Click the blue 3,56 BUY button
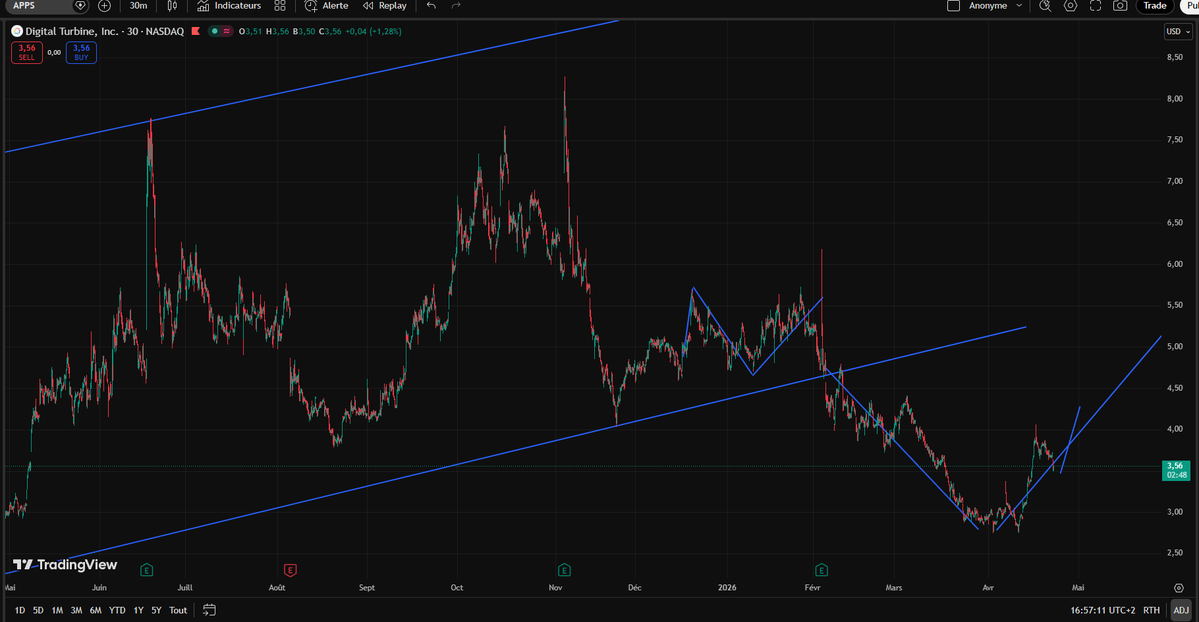This screenshot has height=622, width=1199. pos(81,52)
